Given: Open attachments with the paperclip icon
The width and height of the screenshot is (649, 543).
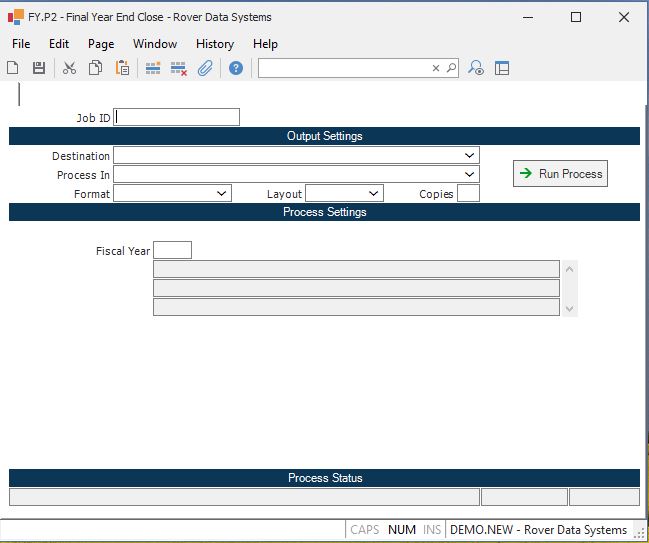Looking at the screenshot, I should [x=205, y=68].
